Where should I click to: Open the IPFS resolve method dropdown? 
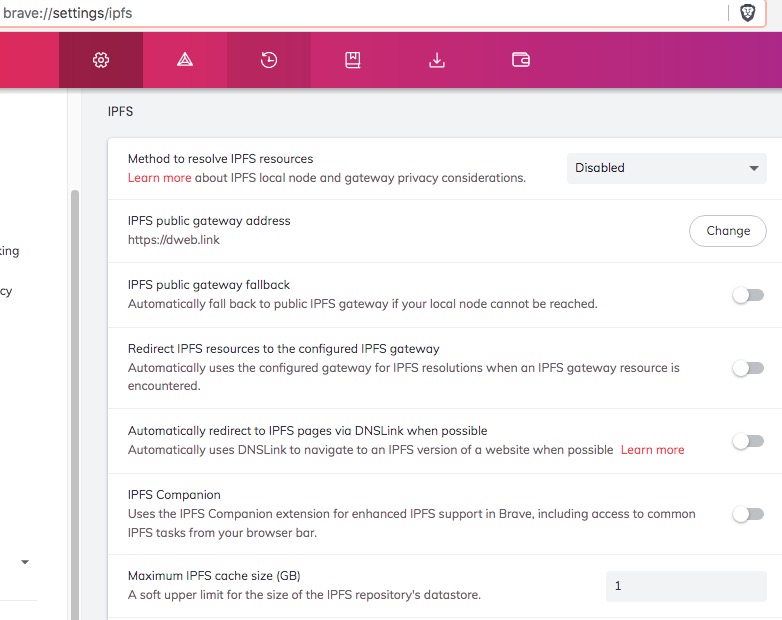tap(666, 168)
